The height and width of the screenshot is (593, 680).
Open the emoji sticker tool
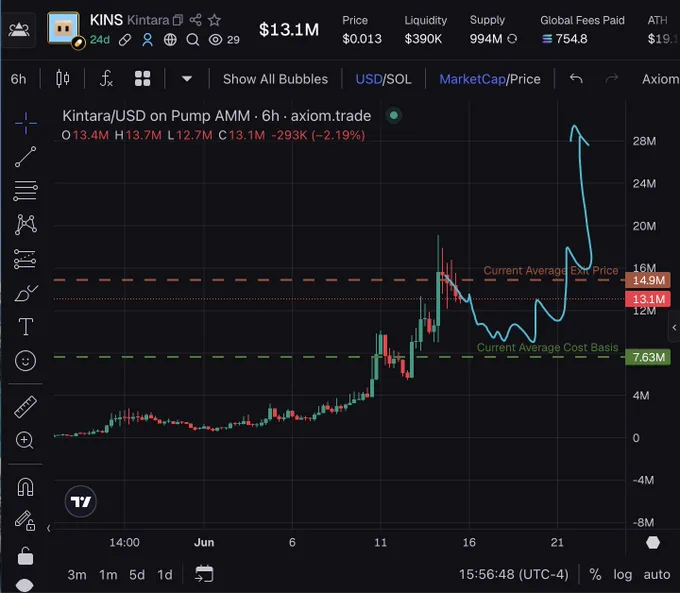pyautogui.click(x=26, y=360)
